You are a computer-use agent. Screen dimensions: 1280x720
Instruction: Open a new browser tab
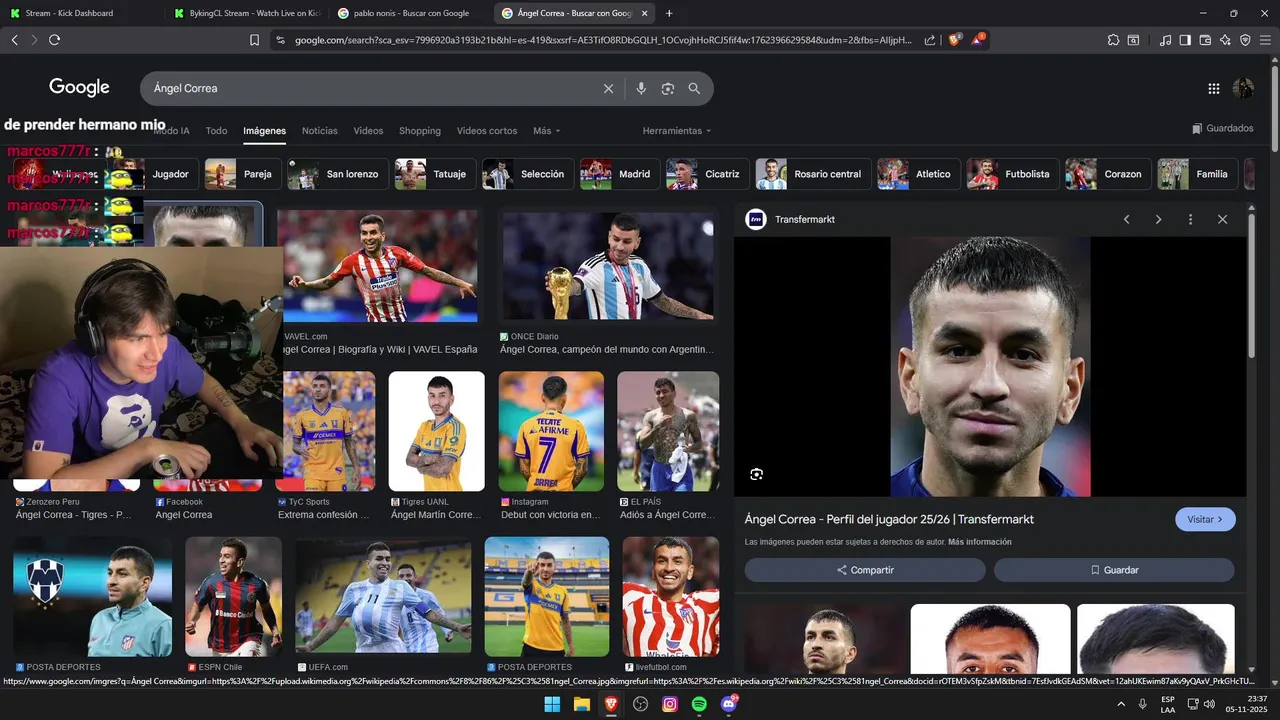[669, 13]
